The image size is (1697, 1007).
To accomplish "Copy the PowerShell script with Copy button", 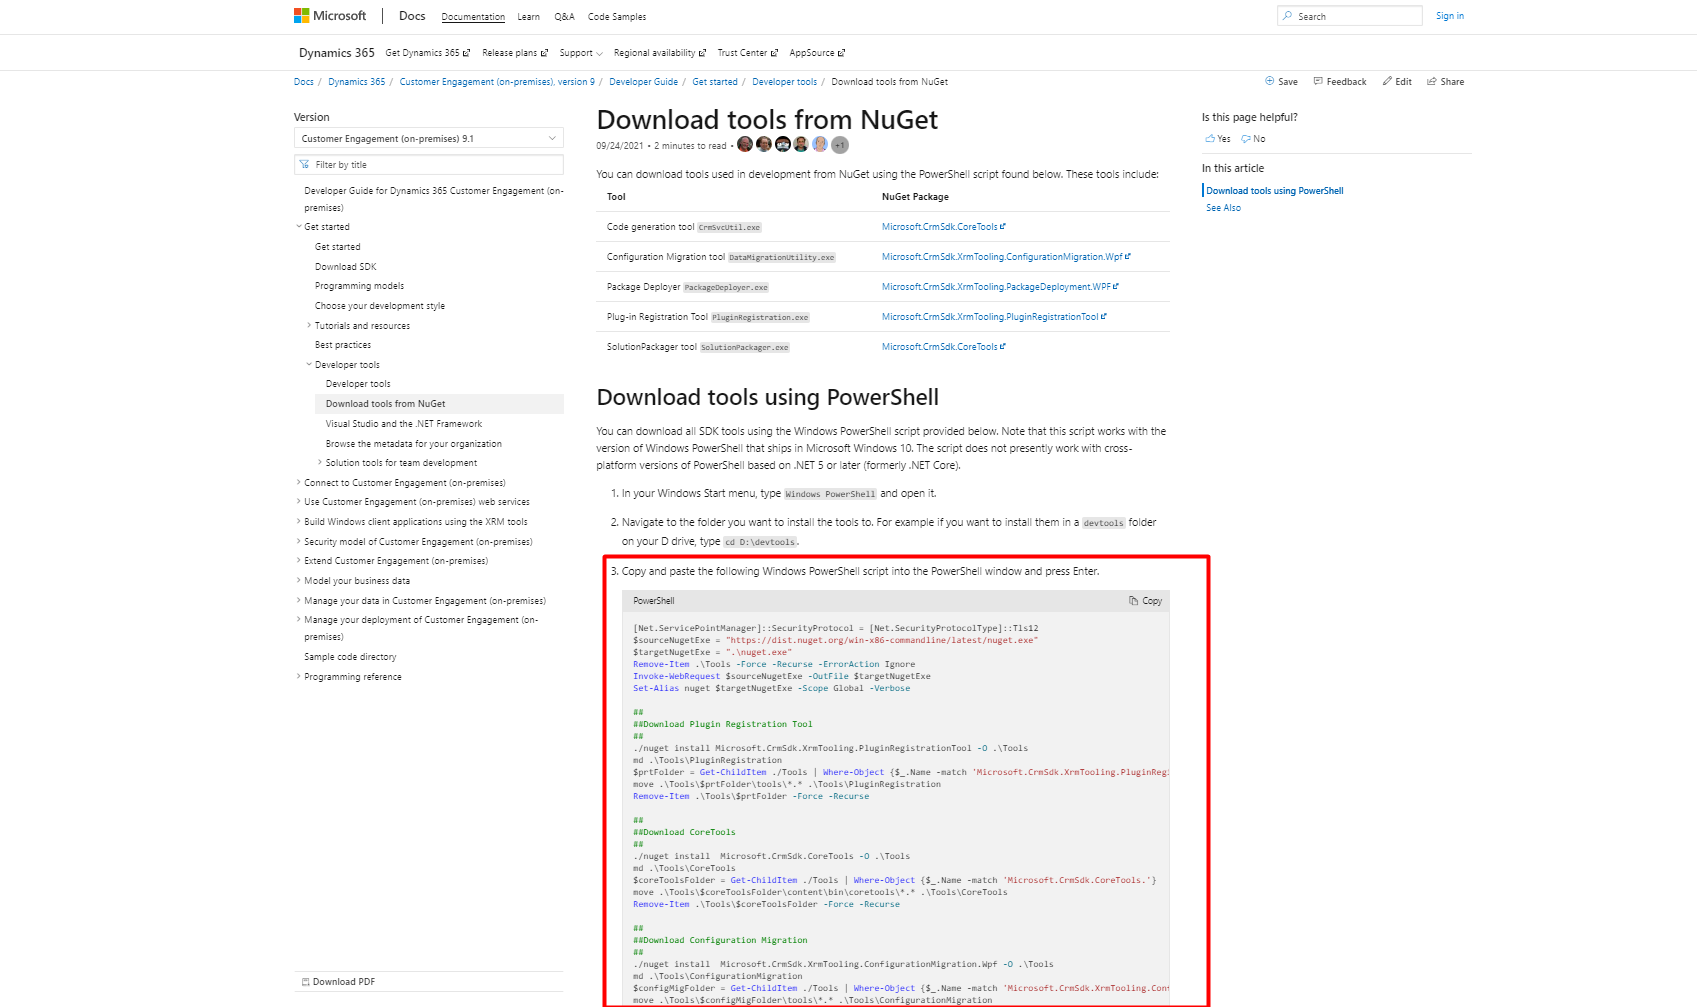I will coord(1145,601).
